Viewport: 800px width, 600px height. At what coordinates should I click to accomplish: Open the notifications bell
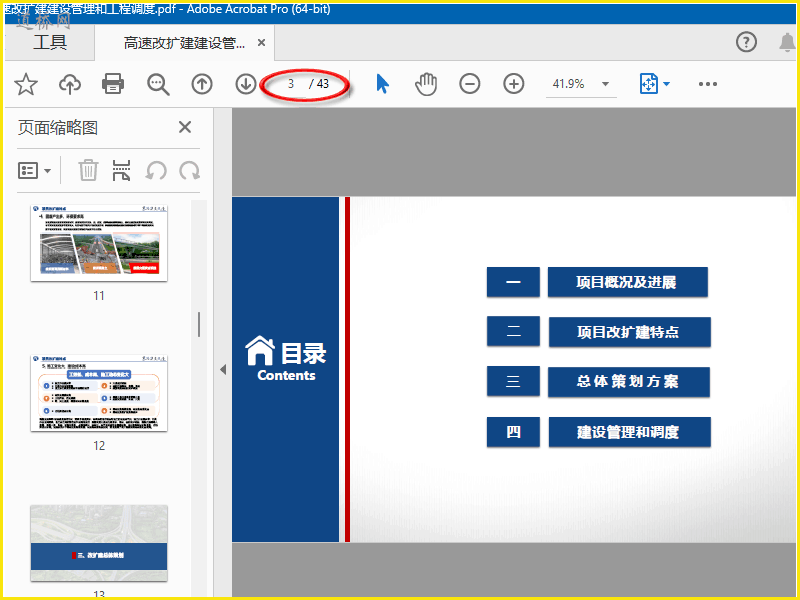787,42
